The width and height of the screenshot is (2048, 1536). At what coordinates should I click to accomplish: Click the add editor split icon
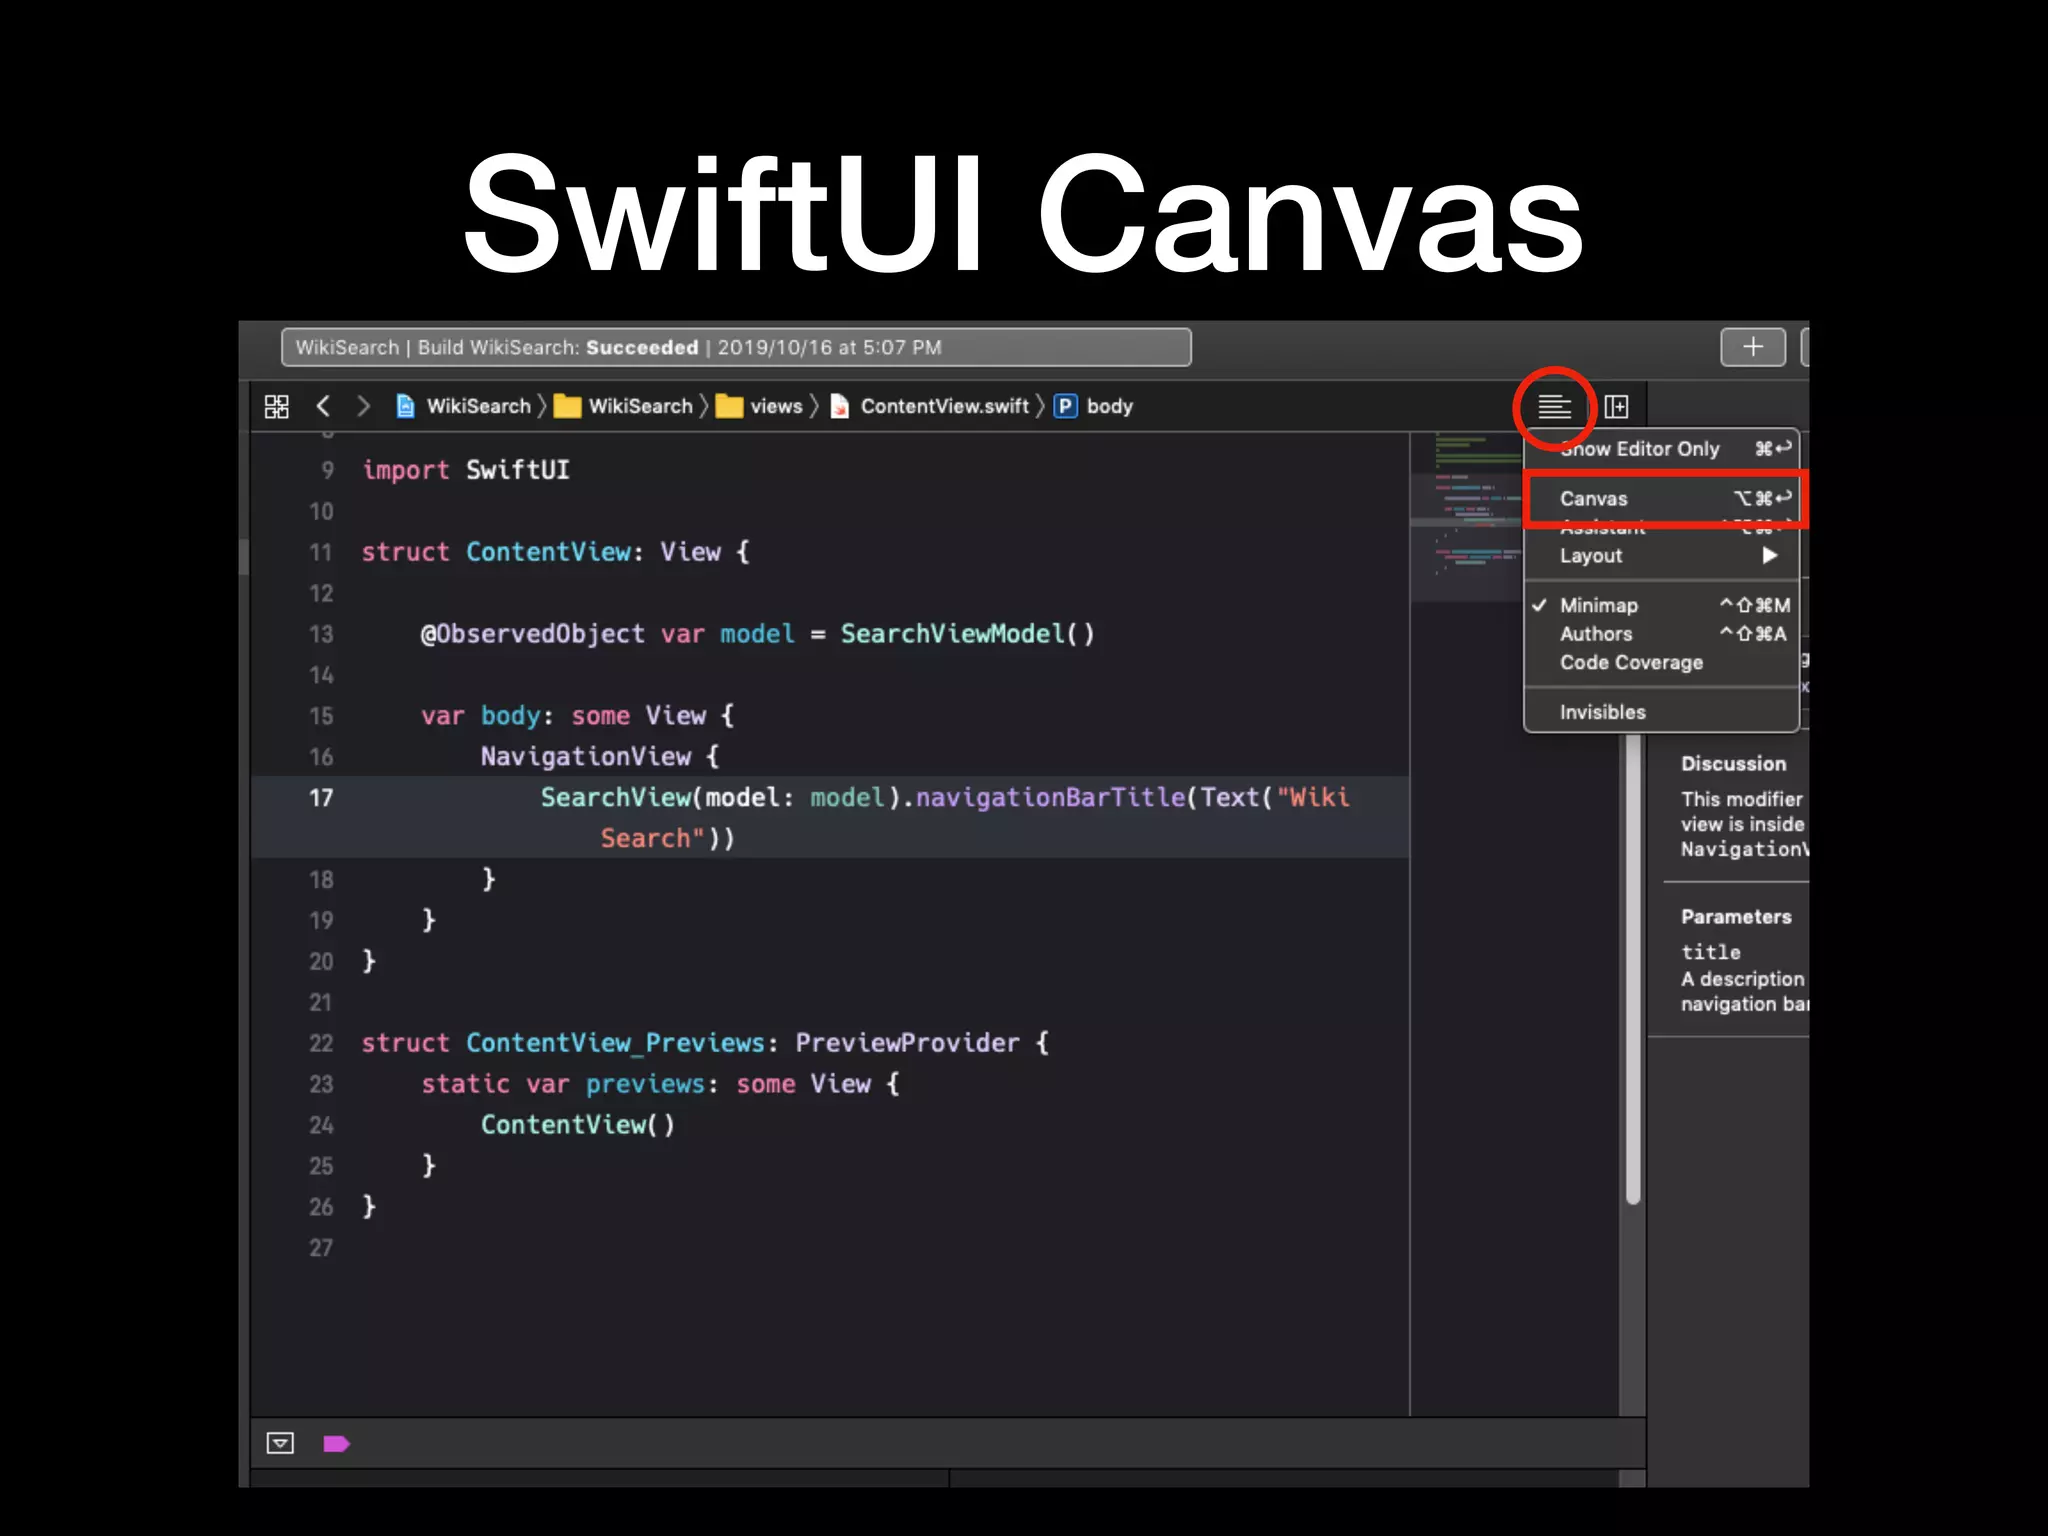click(1616, 407)
